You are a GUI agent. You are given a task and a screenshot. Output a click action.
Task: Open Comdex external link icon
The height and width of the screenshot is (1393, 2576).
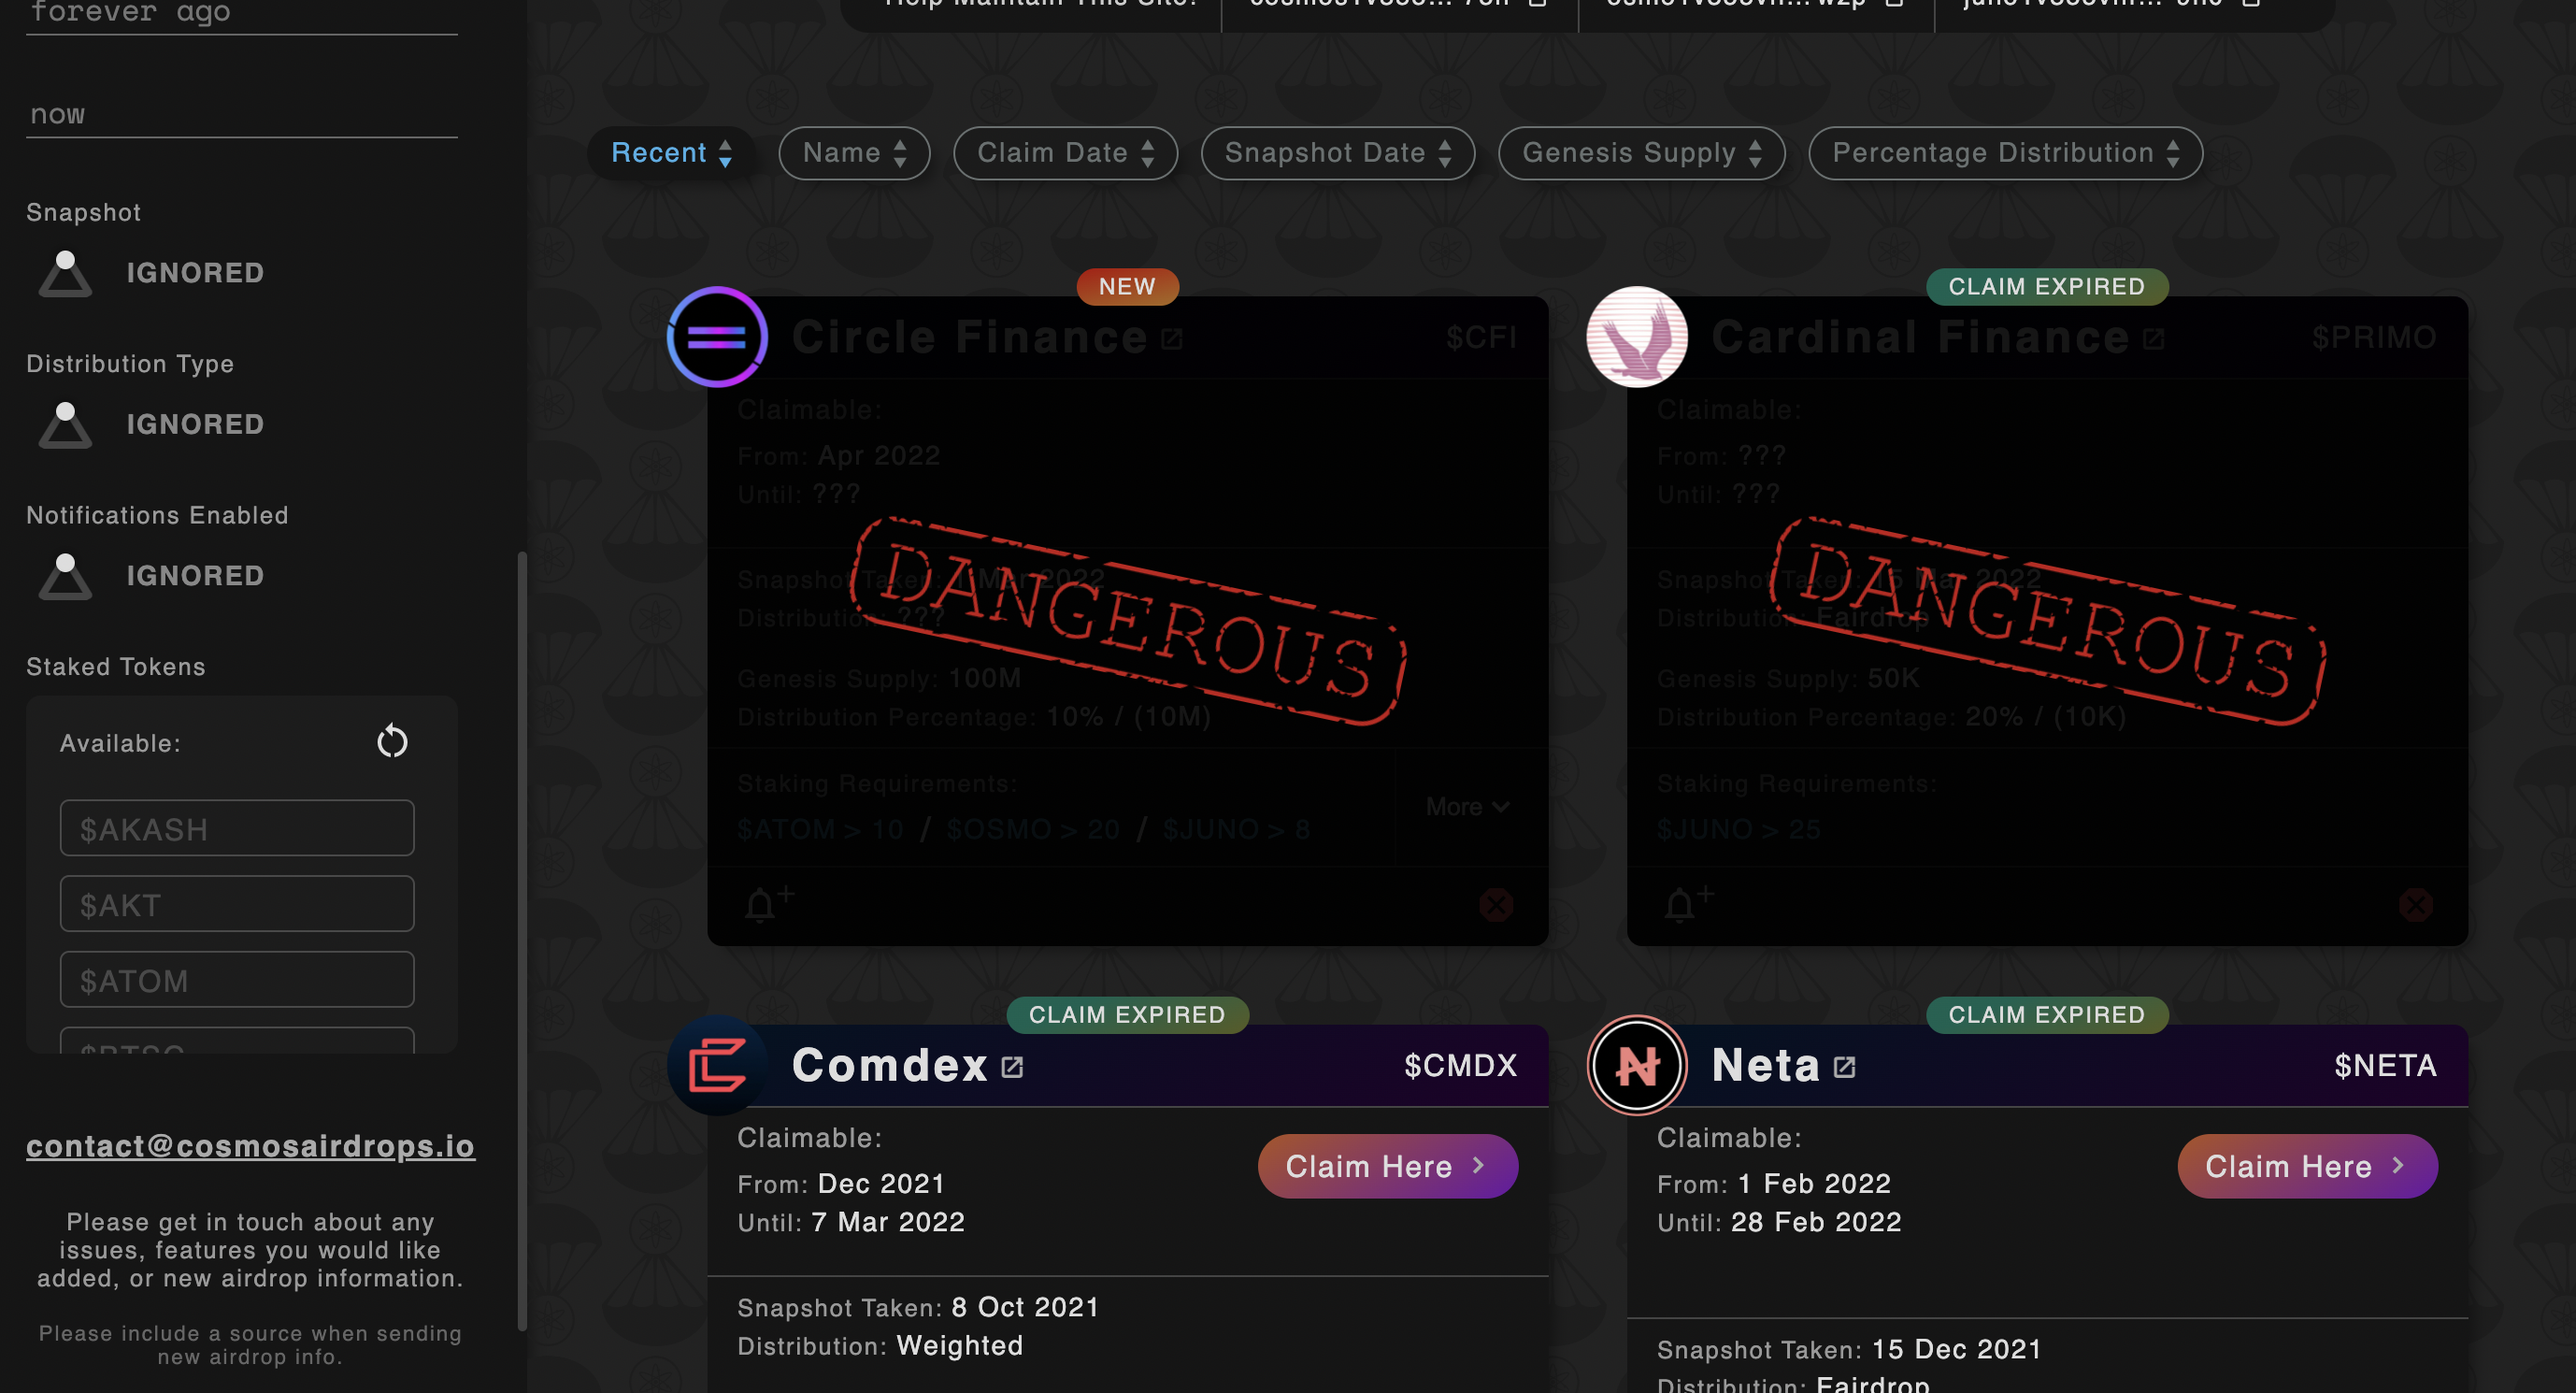tap(1012, 1067)
